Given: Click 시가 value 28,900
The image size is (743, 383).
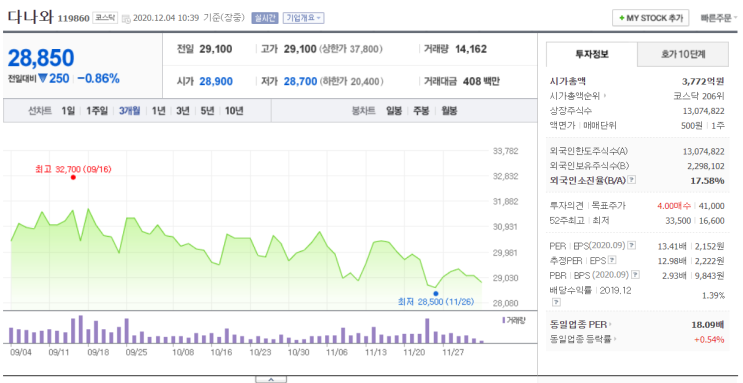Looking at the screenshot, I should pos(216,82).
